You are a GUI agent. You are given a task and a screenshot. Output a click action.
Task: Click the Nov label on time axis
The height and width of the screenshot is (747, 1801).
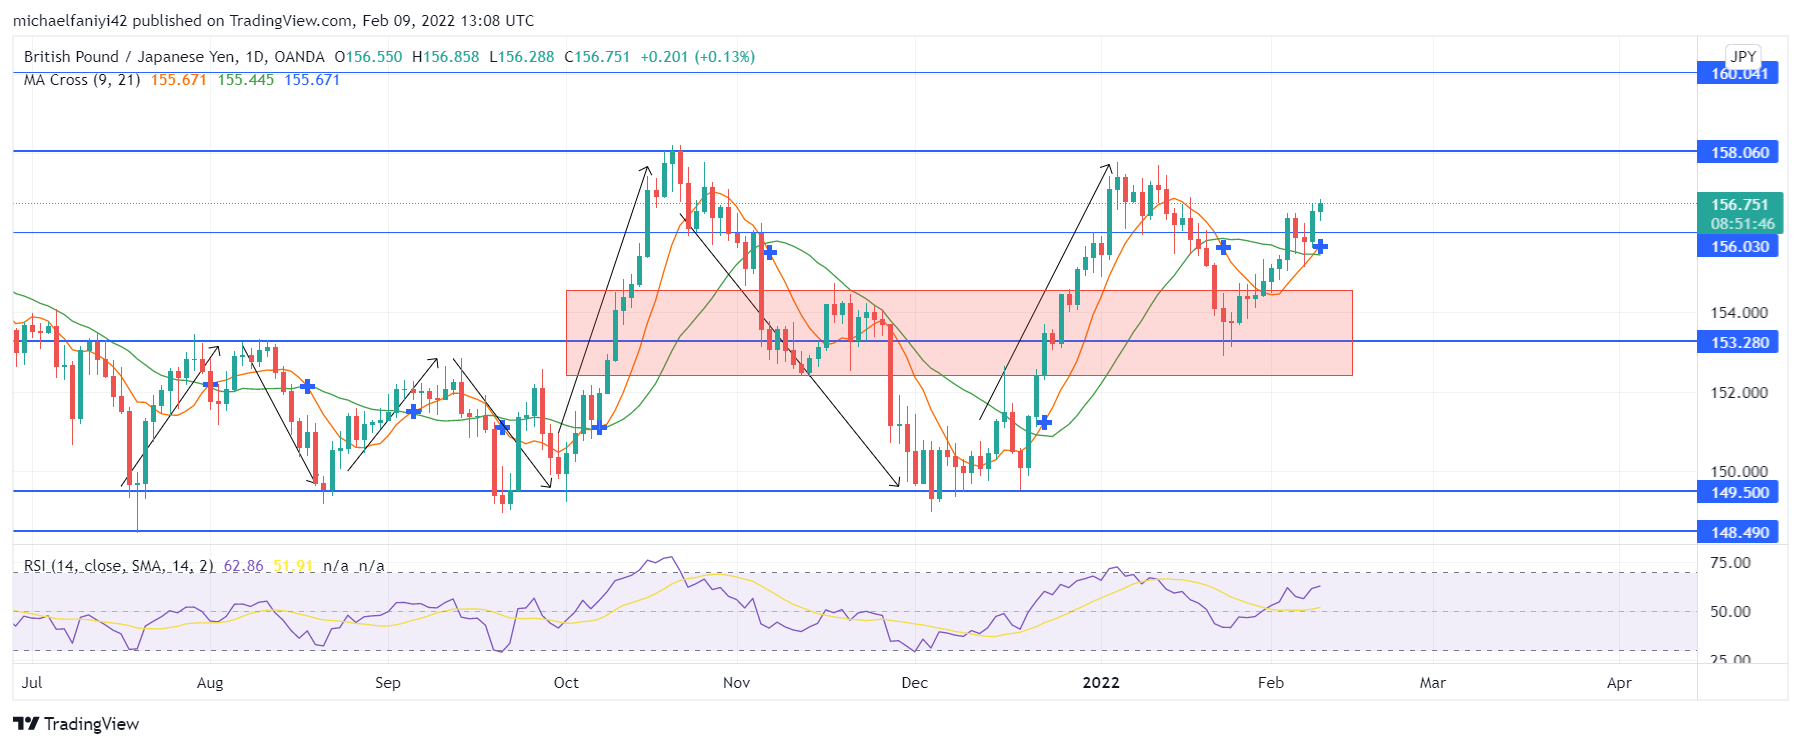736,683
